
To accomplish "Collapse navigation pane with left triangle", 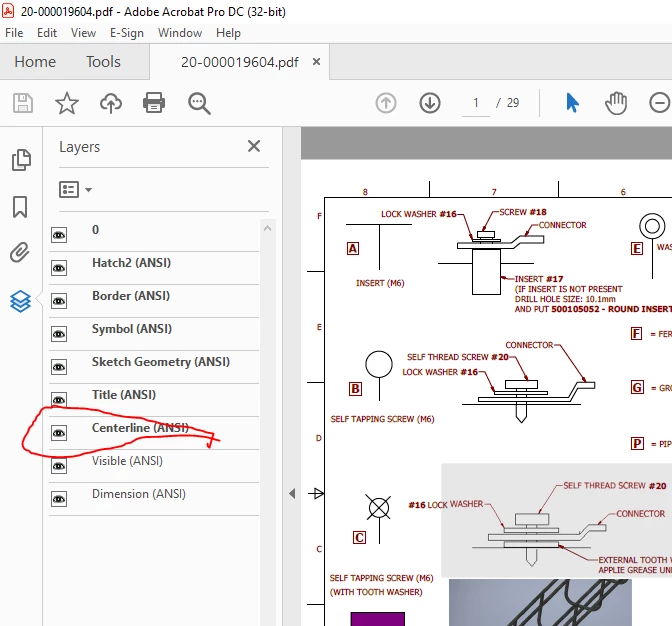I will click(292, 494).
